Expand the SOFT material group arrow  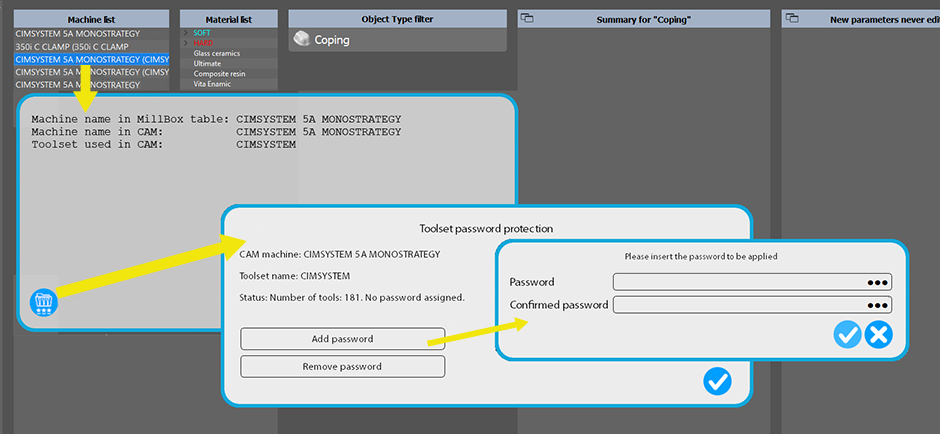(186, 33)
